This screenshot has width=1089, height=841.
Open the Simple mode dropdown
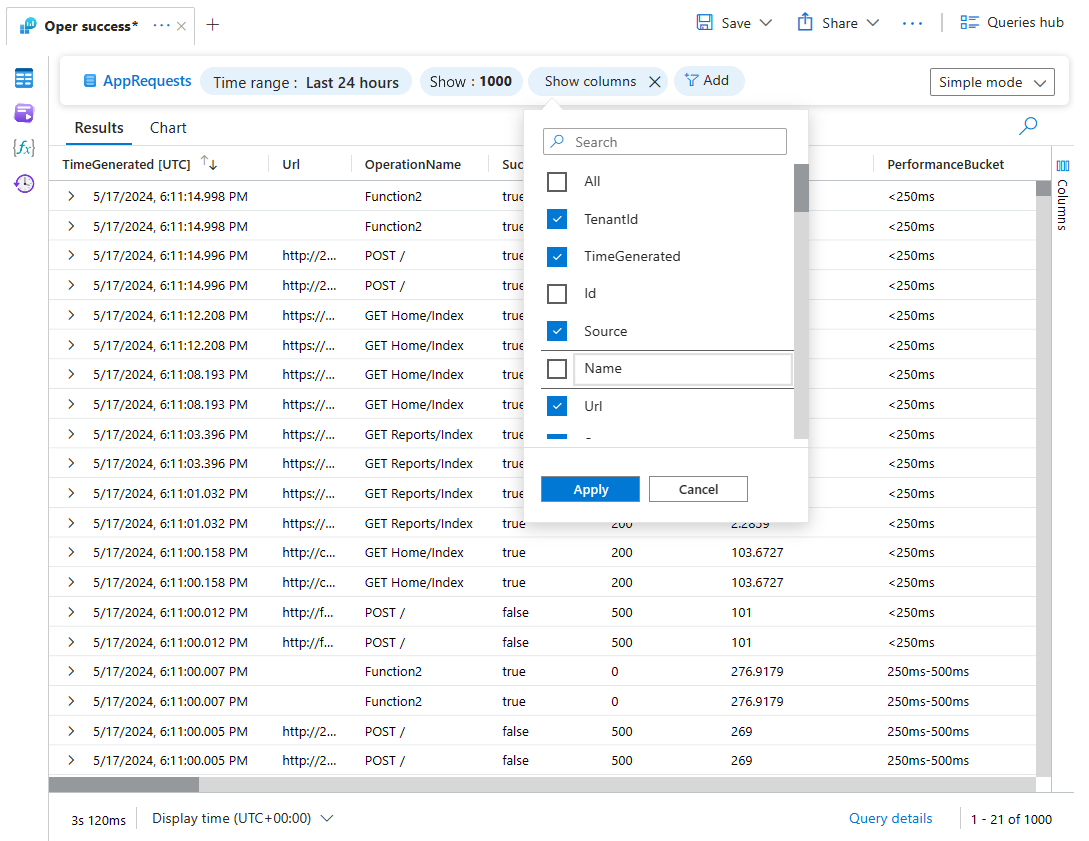point(992,82)
